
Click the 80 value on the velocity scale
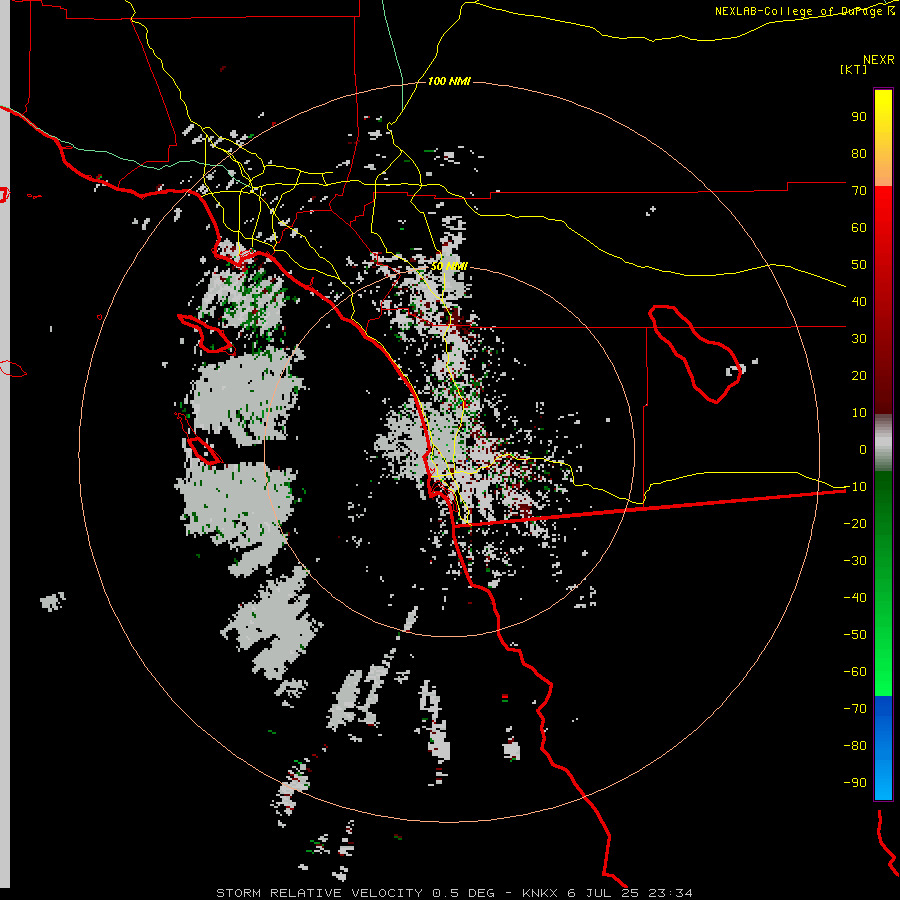859,154
